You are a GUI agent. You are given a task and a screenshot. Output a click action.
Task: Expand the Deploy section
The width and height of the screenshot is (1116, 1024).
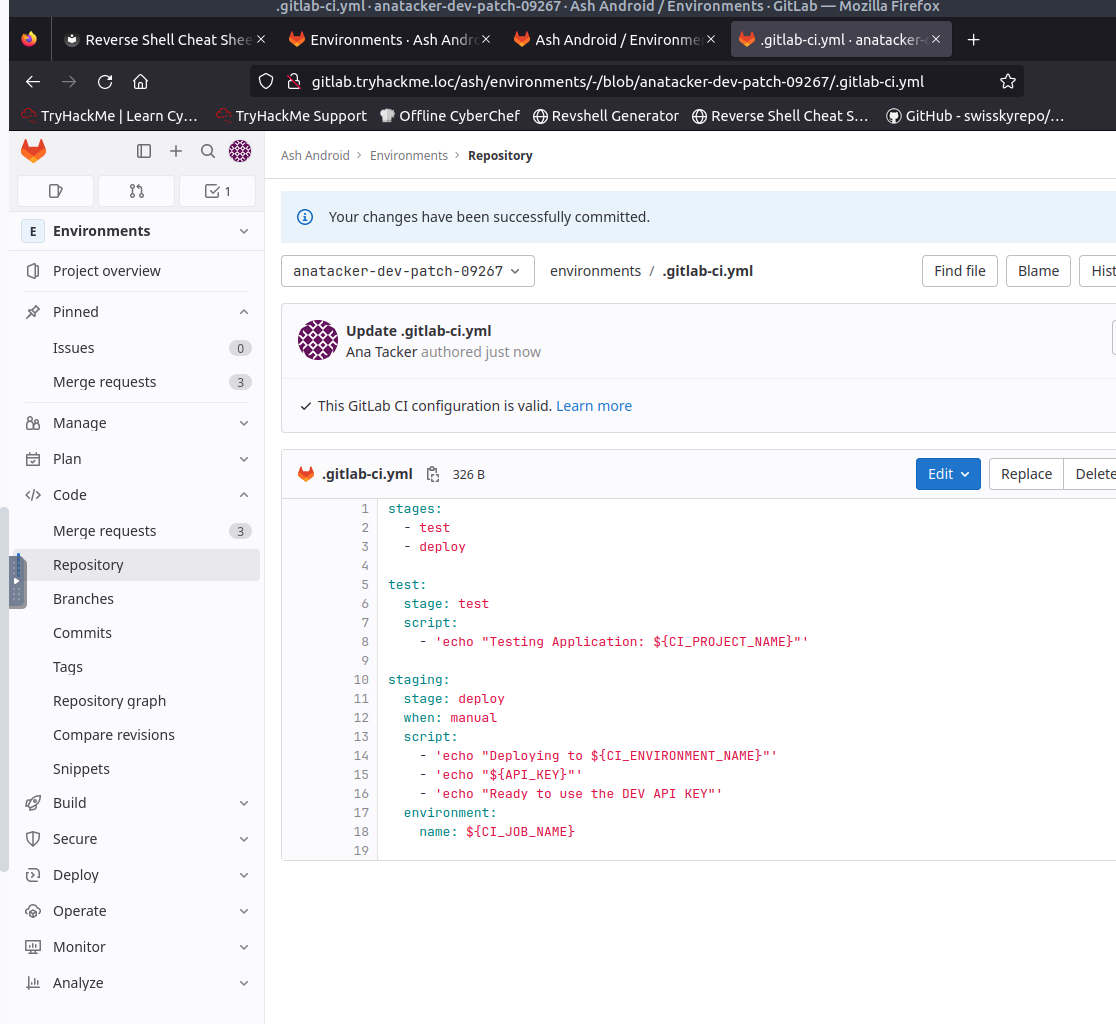(244, 875)
